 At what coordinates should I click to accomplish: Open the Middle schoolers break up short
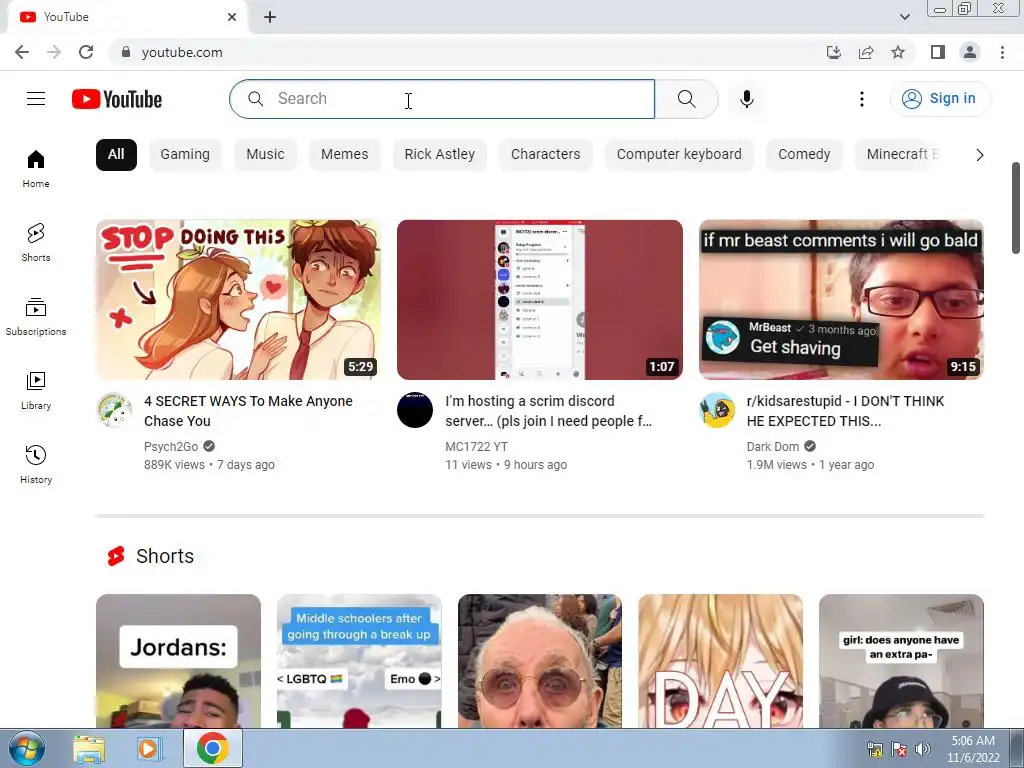[359, 661]
